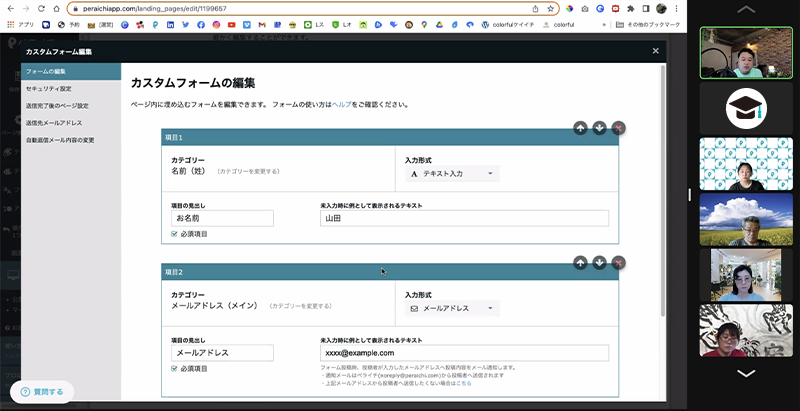Bookmark this page with the star icon
This screenshot has height=411, width=800.
point(550,8)
